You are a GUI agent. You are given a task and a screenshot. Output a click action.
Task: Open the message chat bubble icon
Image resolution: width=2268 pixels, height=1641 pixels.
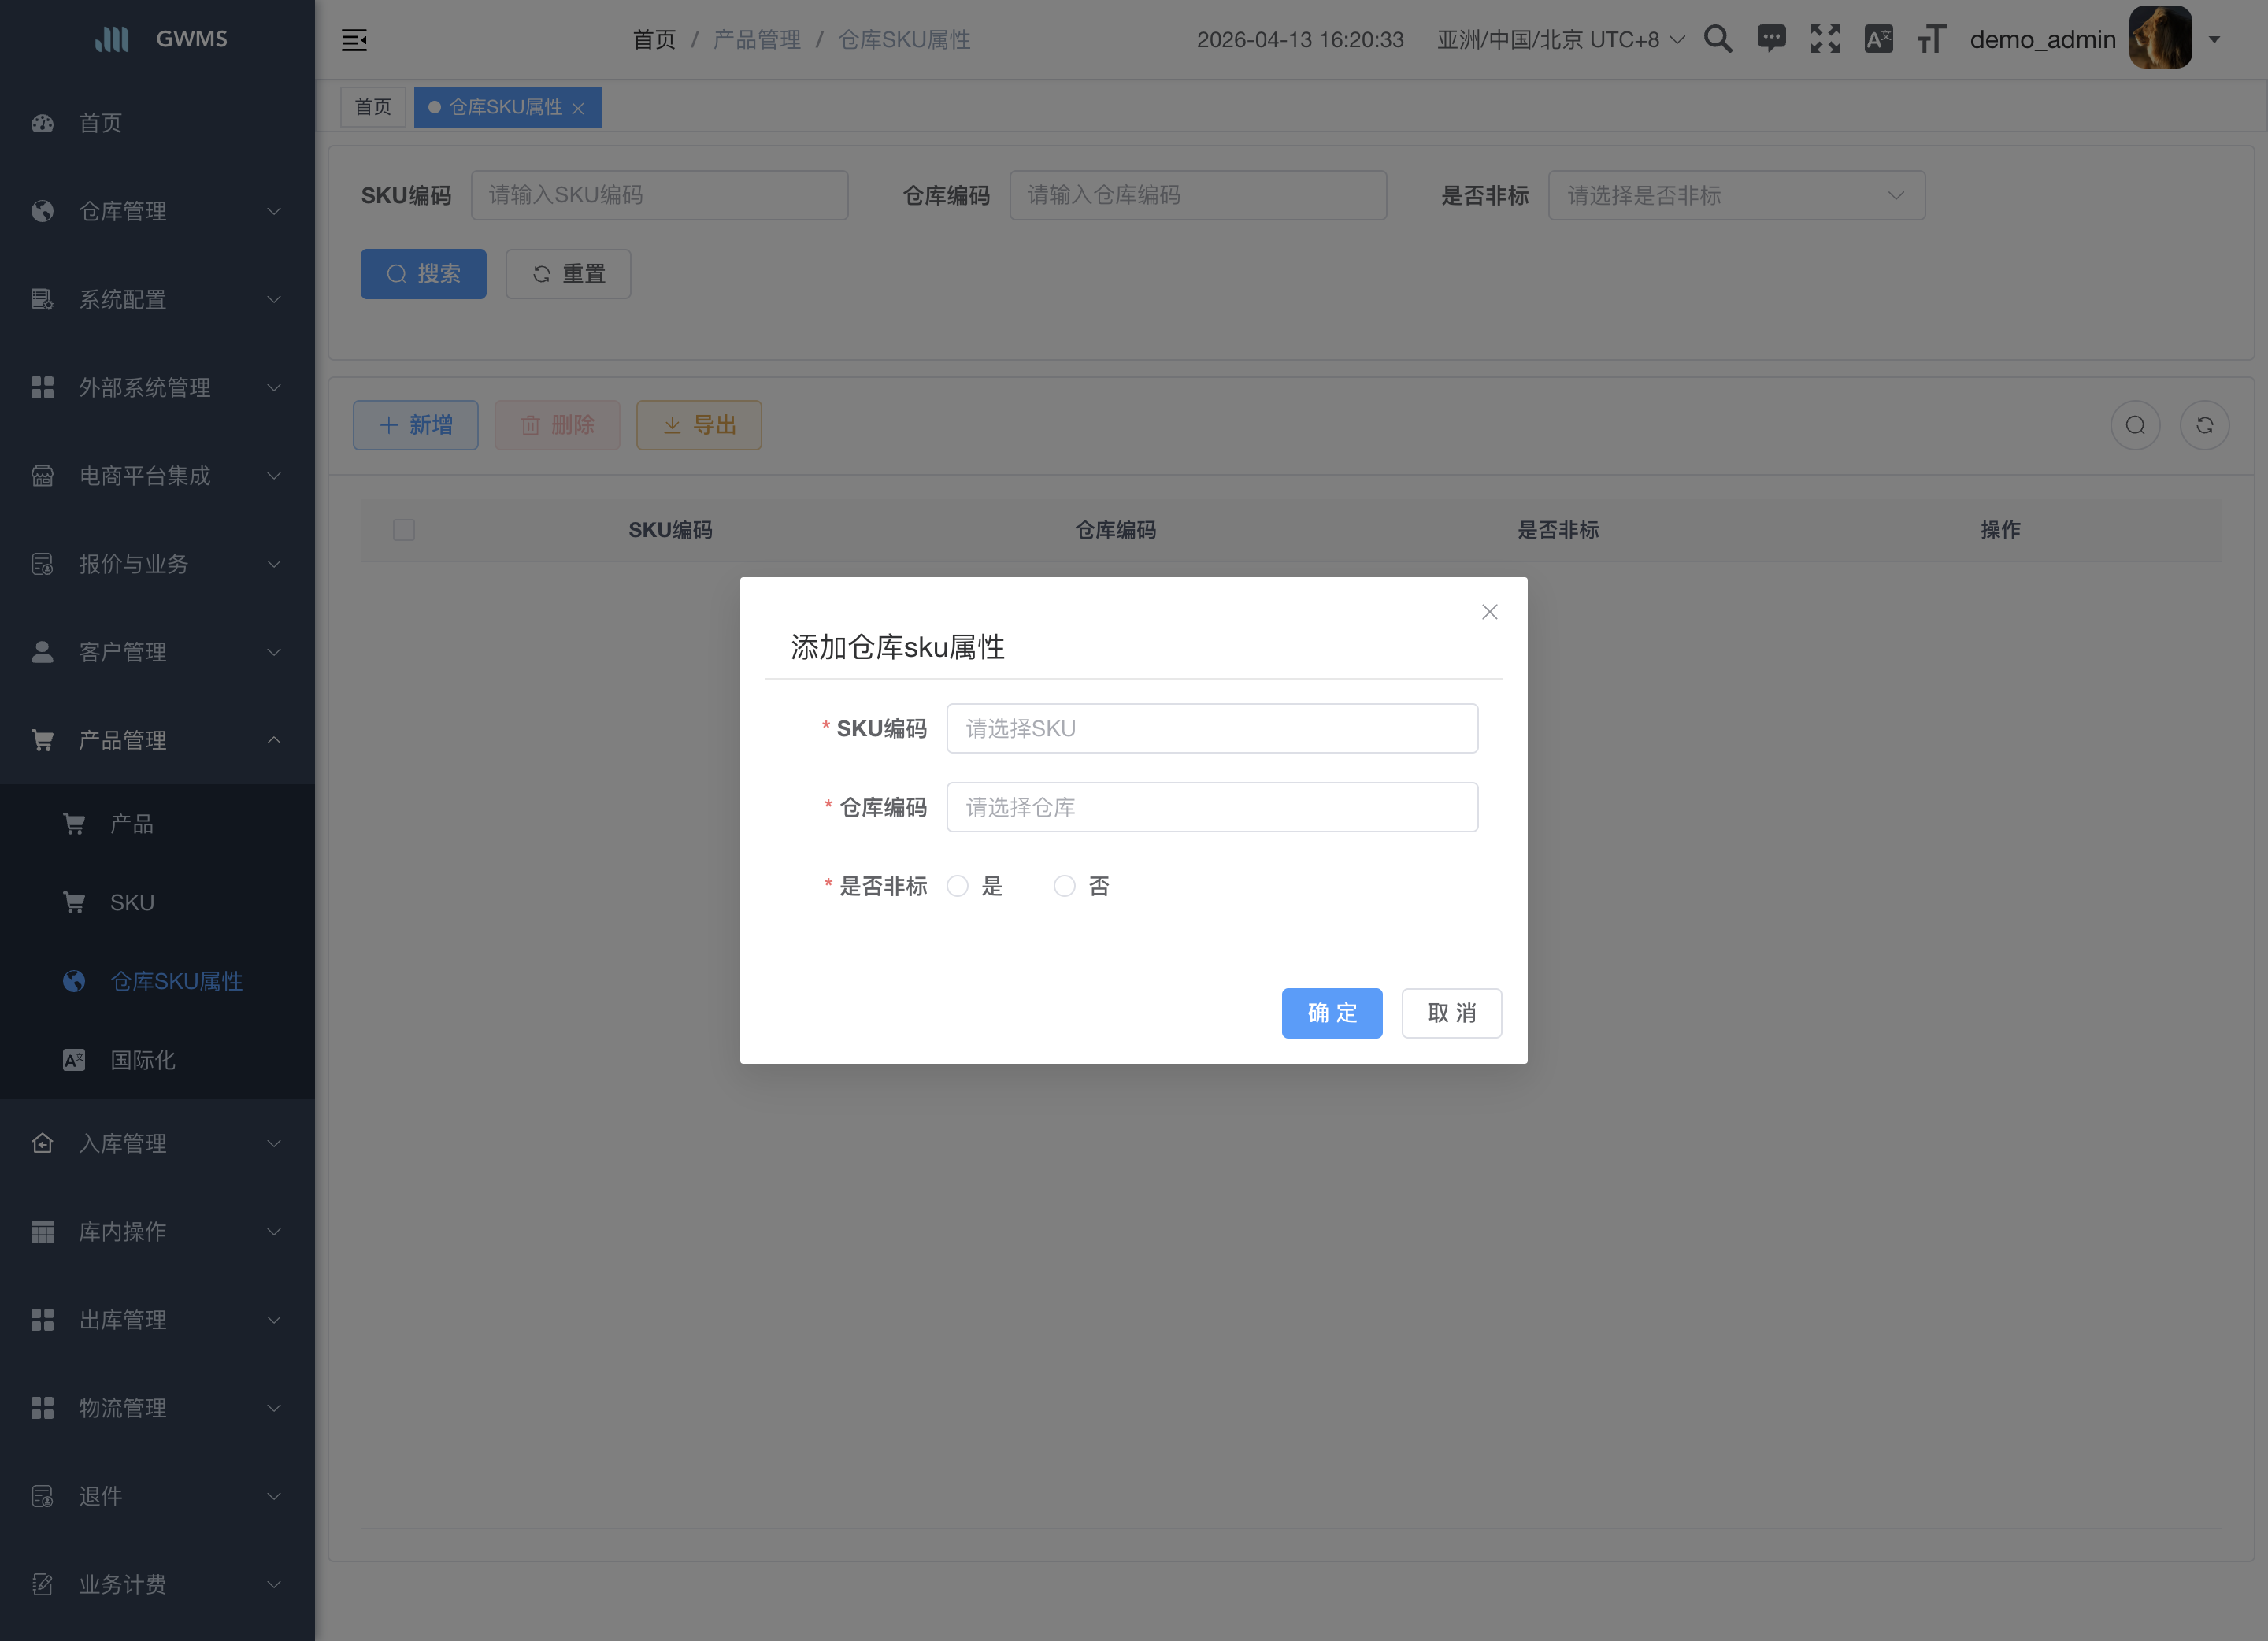(x=1771, y=39)
